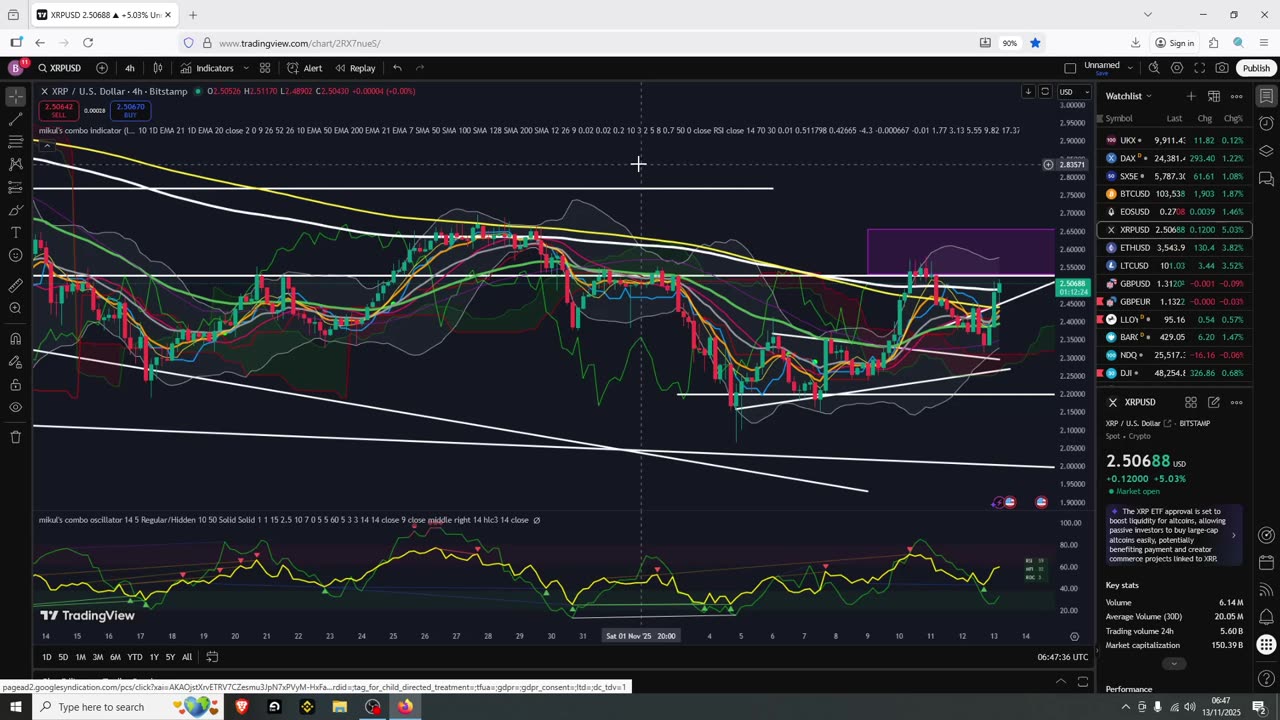Select the measure ruler tool
1280x720 pixels.
pyautogui.click(x=15, y=286)
